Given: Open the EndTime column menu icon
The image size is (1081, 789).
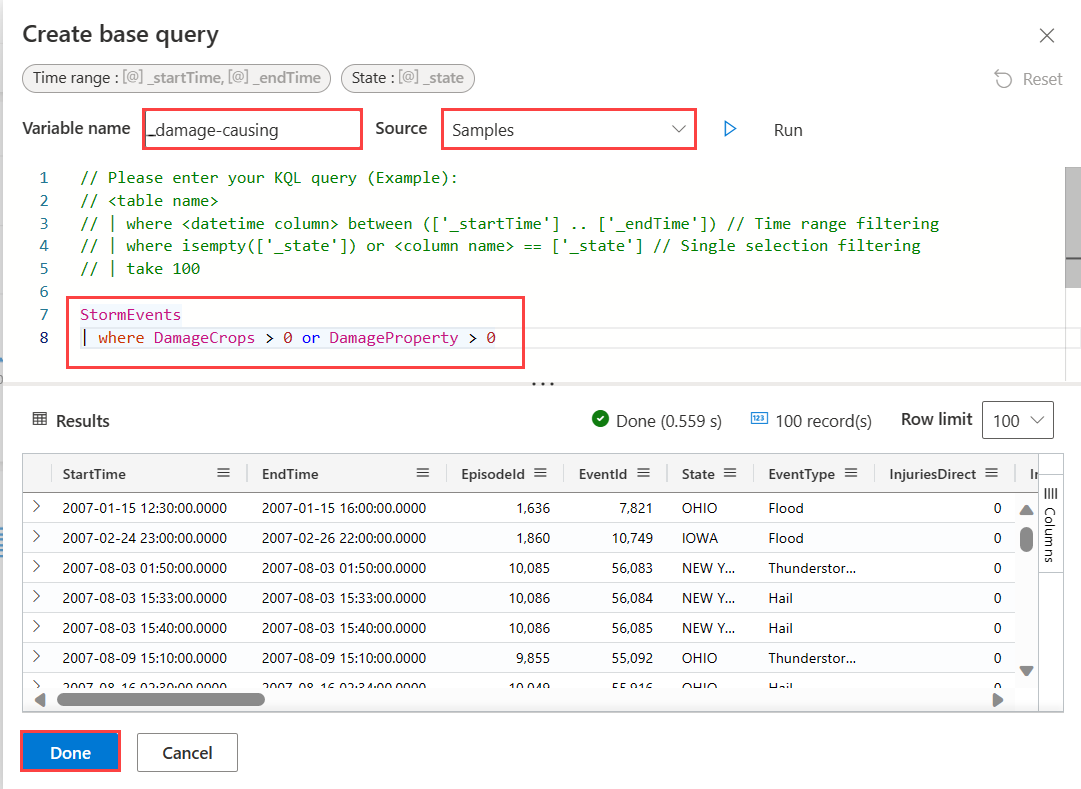Looking at the screenshot, I should [423, 473].
